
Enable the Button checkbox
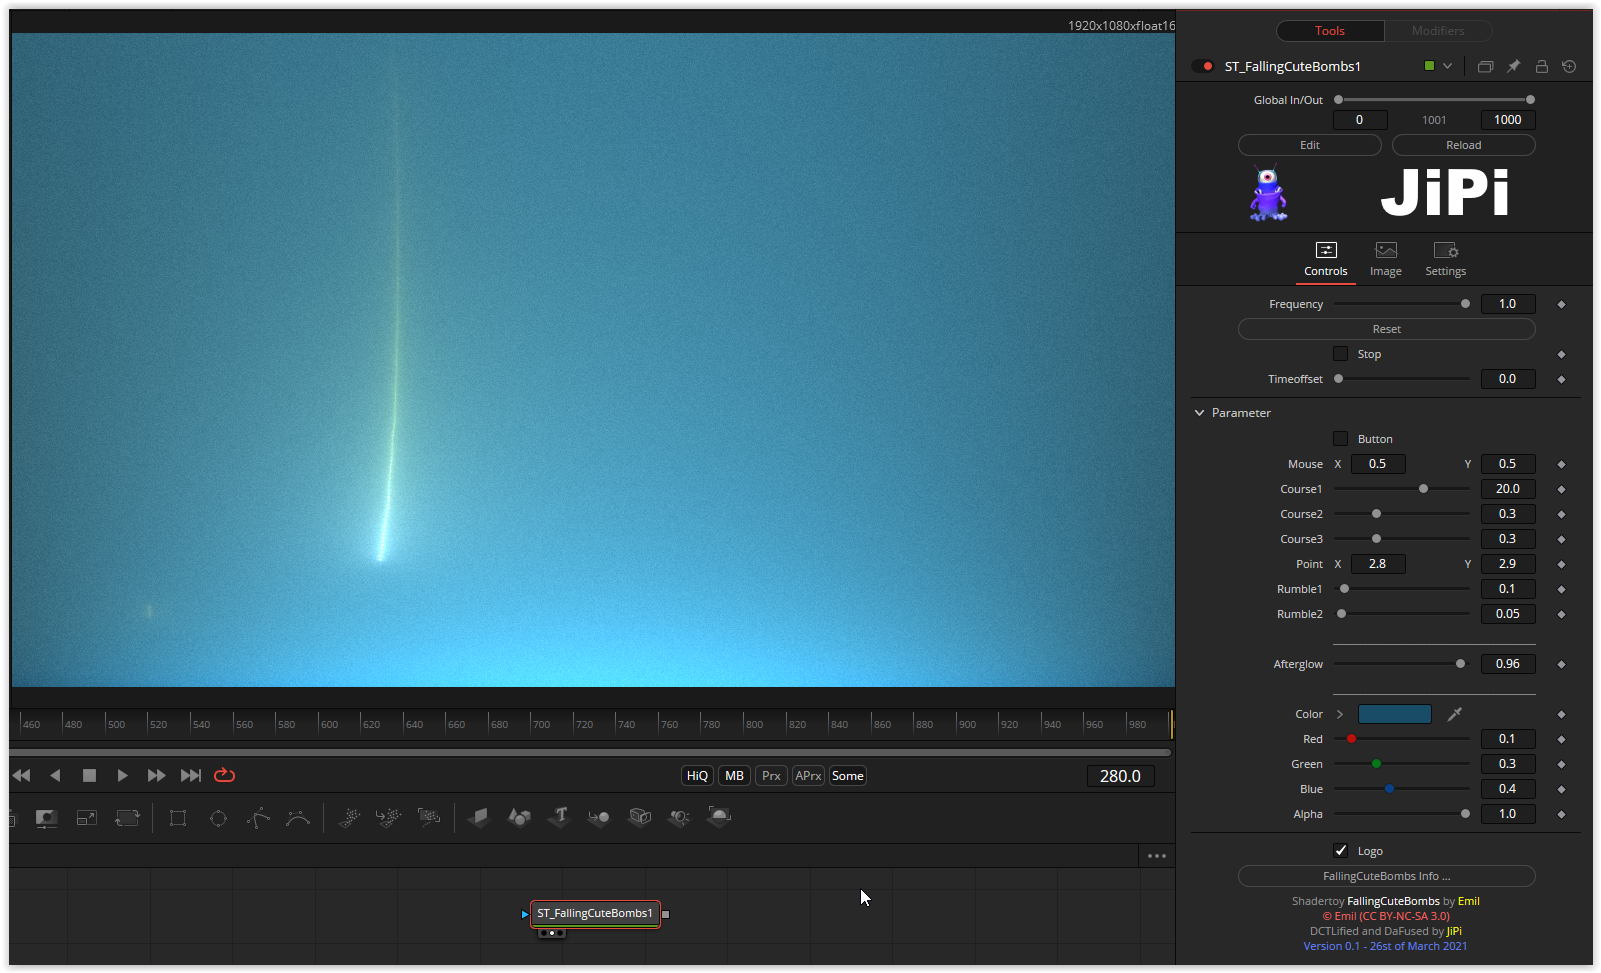pyautogui.click(x=1340, y=439)
